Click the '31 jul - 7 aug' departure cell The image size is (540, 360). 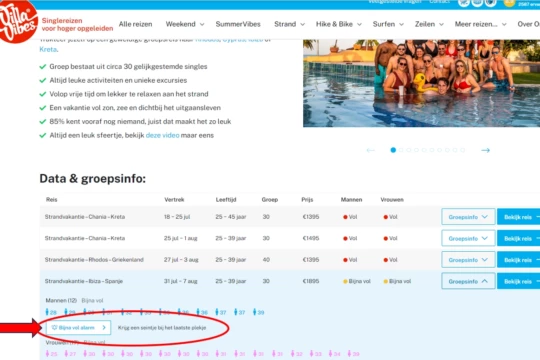point(180,281)
